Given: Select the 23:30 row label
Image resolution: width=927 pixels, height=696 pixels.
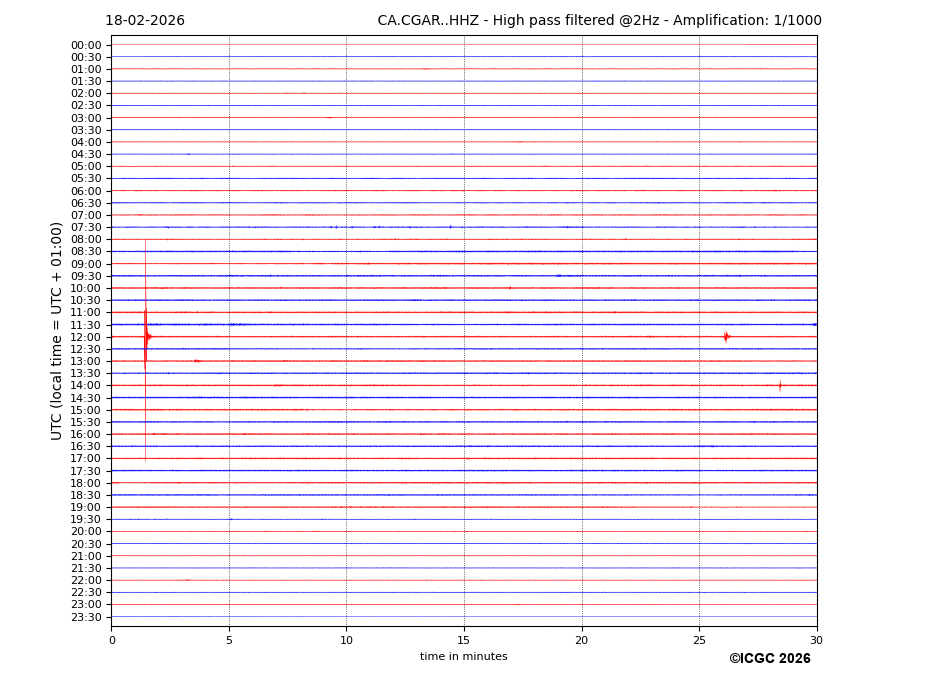Looking at the screenshot, I should pos(86,617).
